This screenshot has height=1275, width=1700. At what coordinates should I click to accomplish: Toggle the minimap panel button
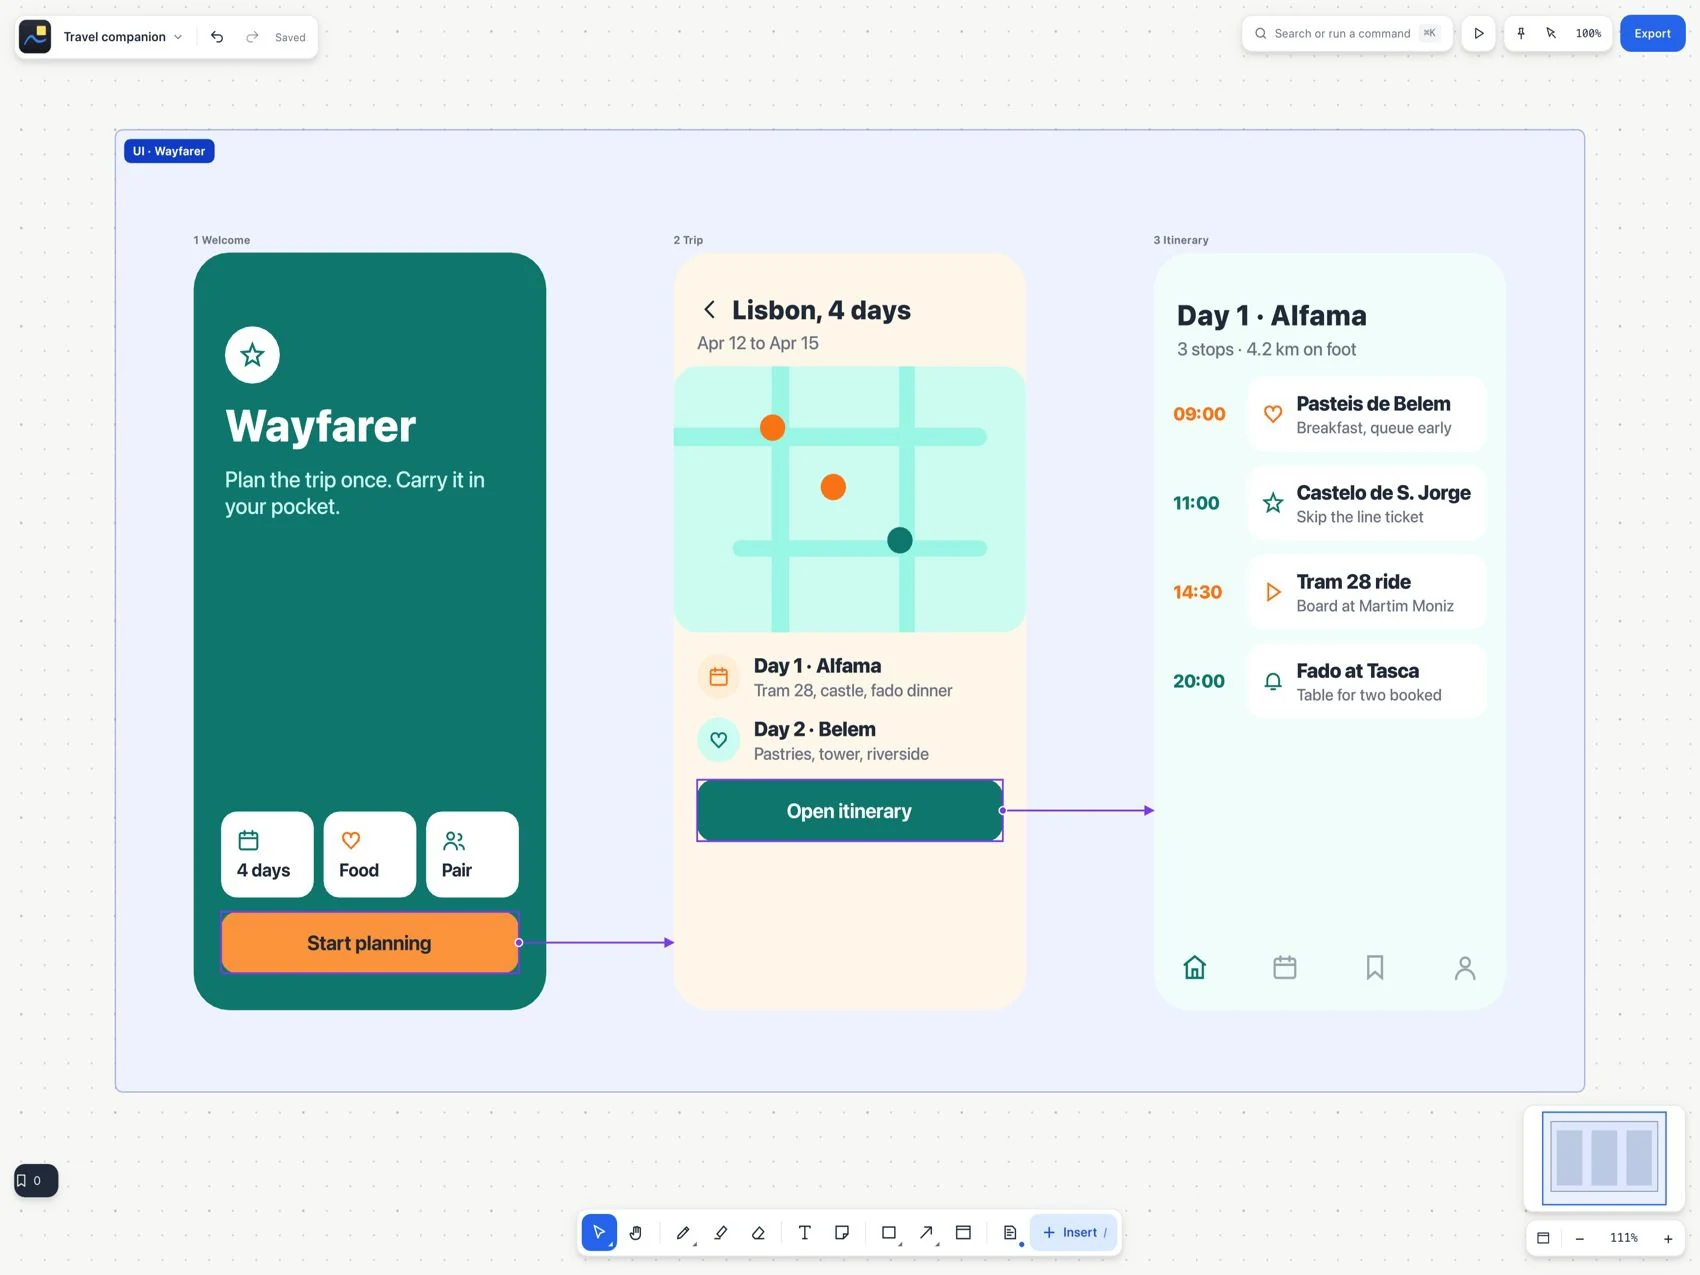1543,1238
